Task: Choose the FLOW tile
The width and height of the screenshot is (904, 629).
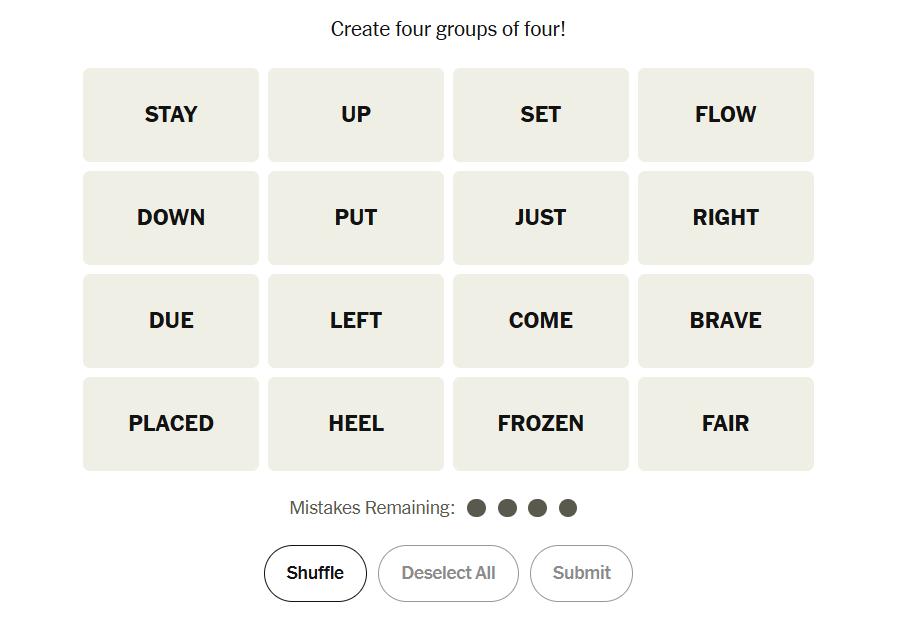Action: tap(726, 115)
